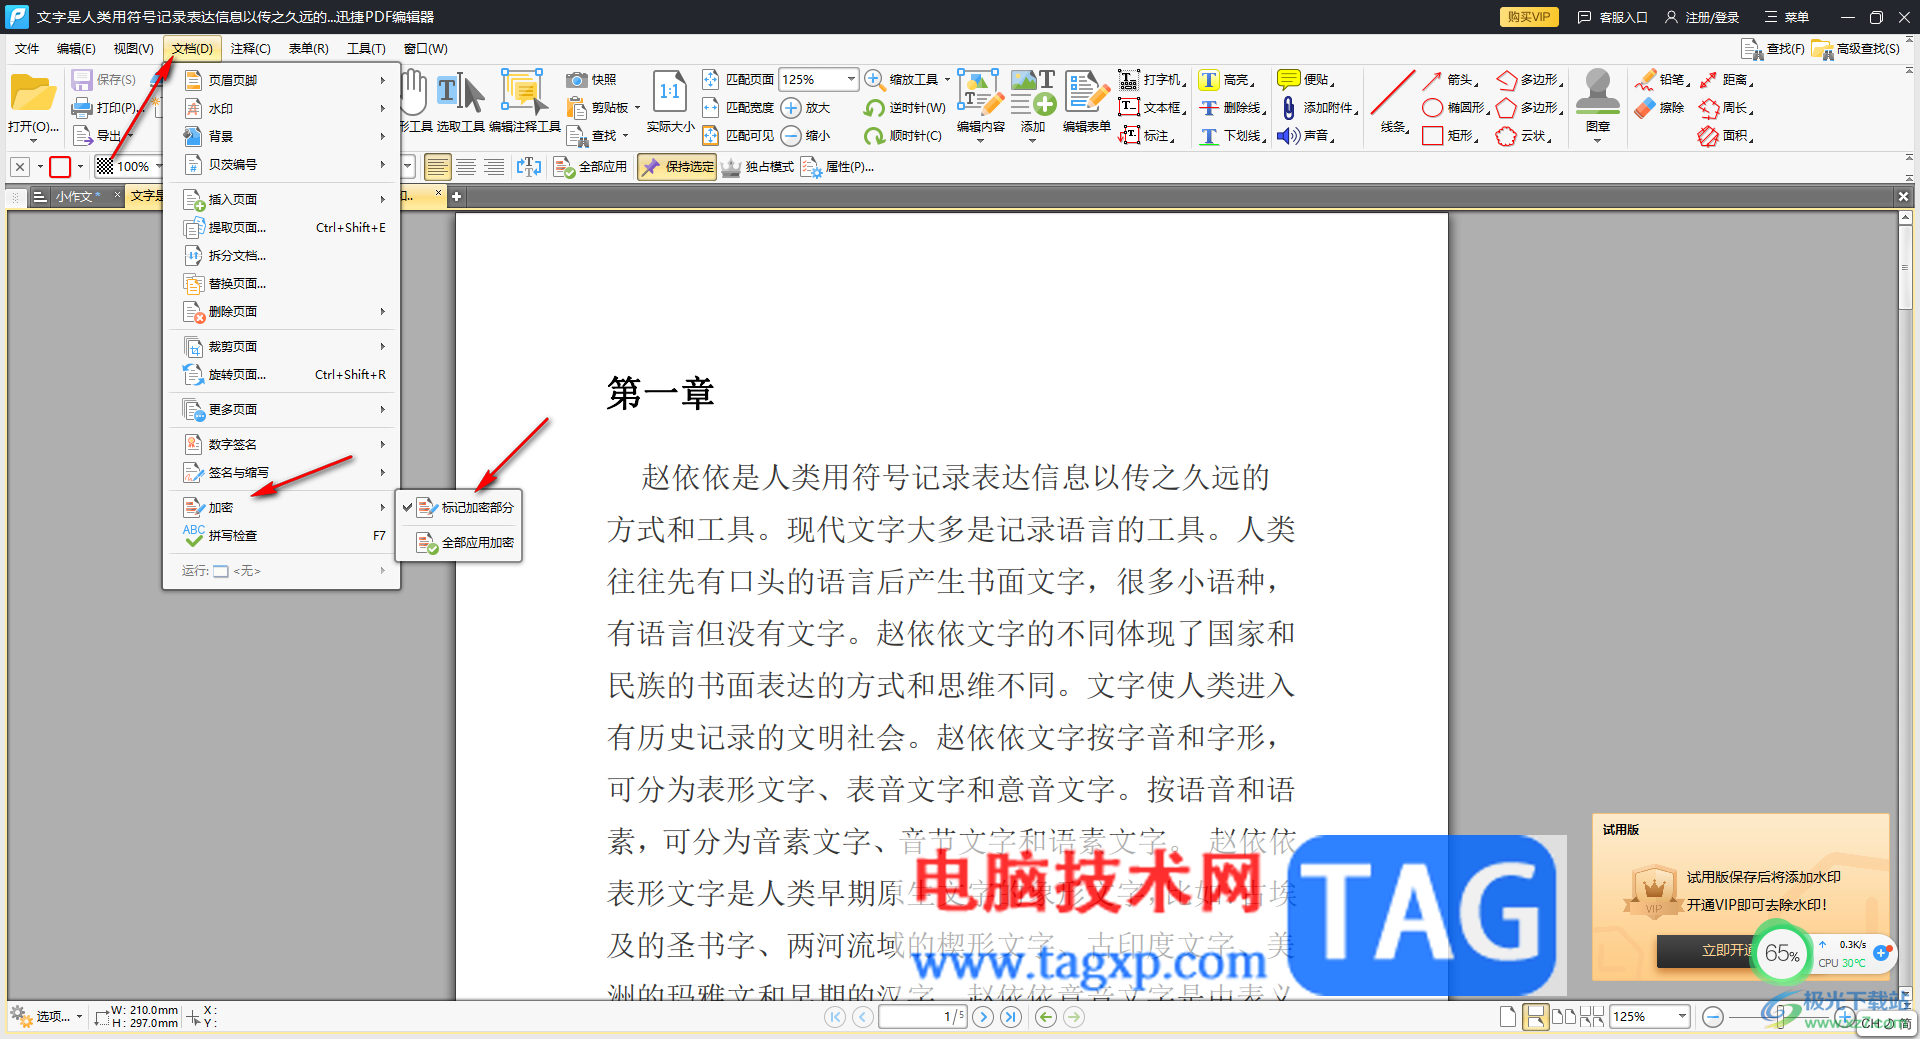This screenshot has width=1920, height=1039.
Task: Choose 提取页面 from the menu
Action: (x=282, y=227)
